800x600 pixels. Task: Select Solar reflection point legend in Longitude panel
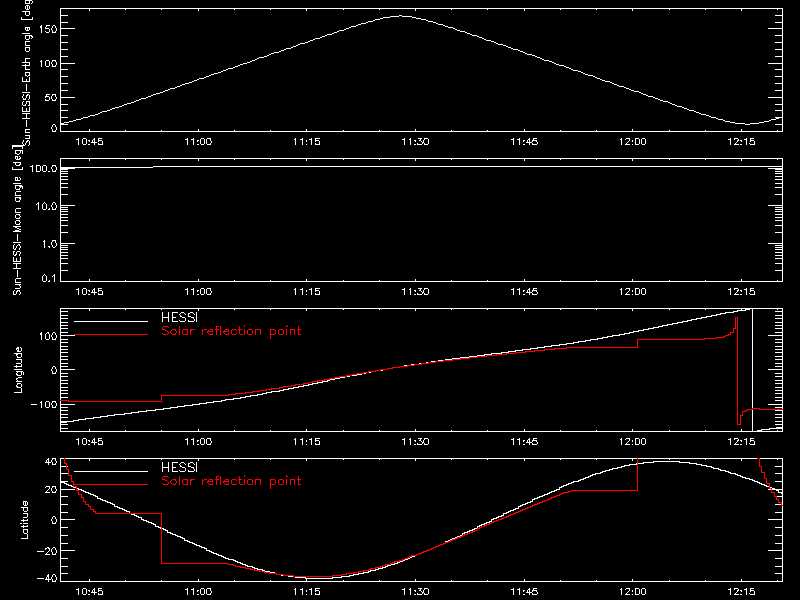(231, 331)
